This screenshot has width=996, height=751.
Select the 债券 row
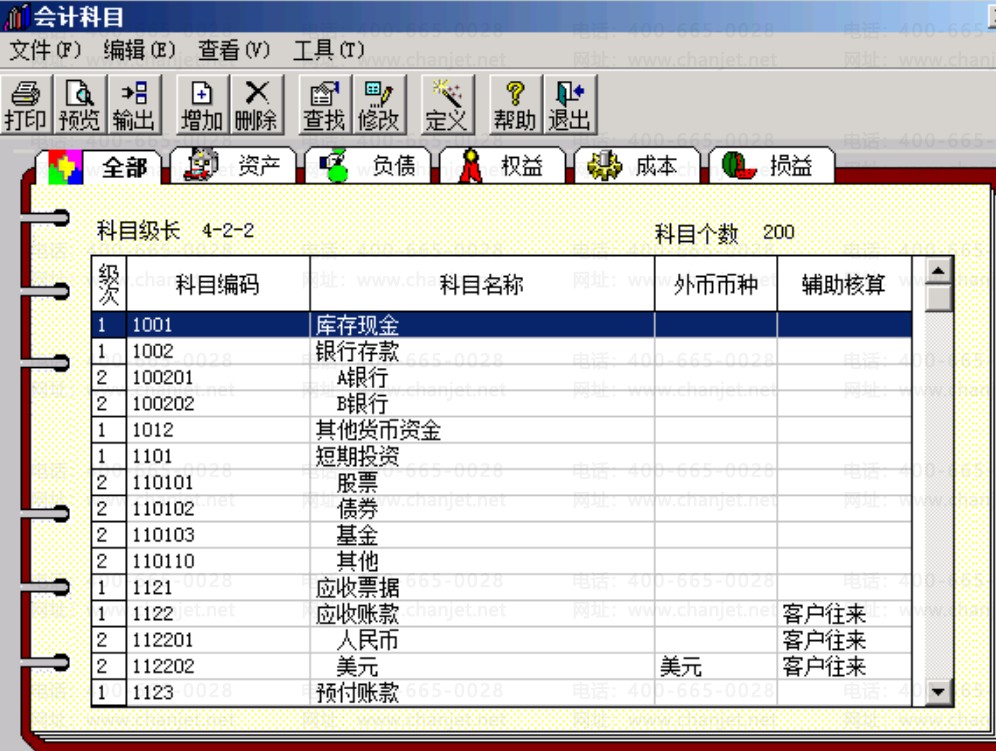coord(502,509)
